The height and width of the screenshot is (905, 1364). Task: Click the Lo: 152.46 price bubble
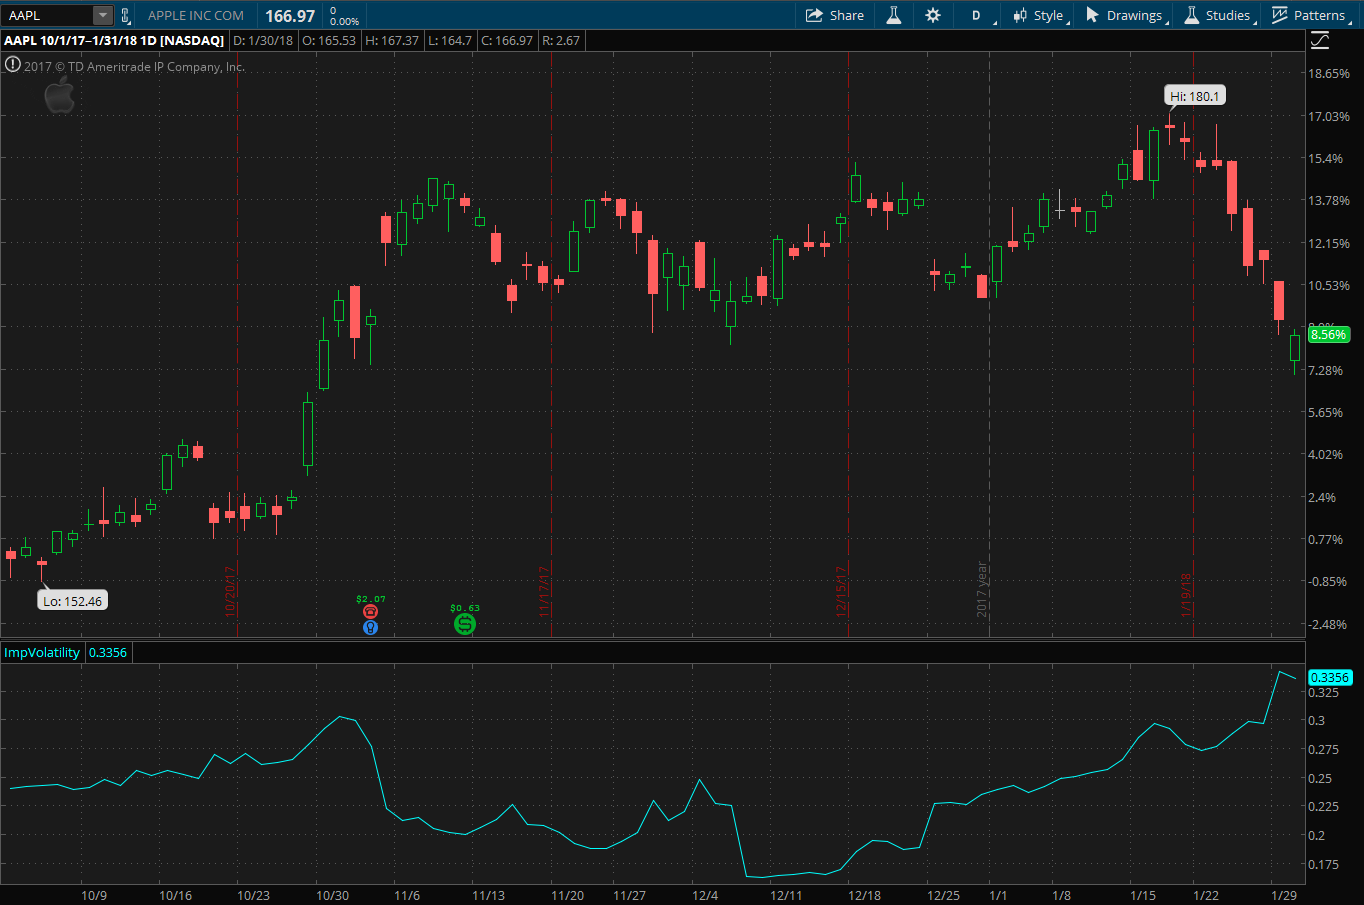point(72,601)
